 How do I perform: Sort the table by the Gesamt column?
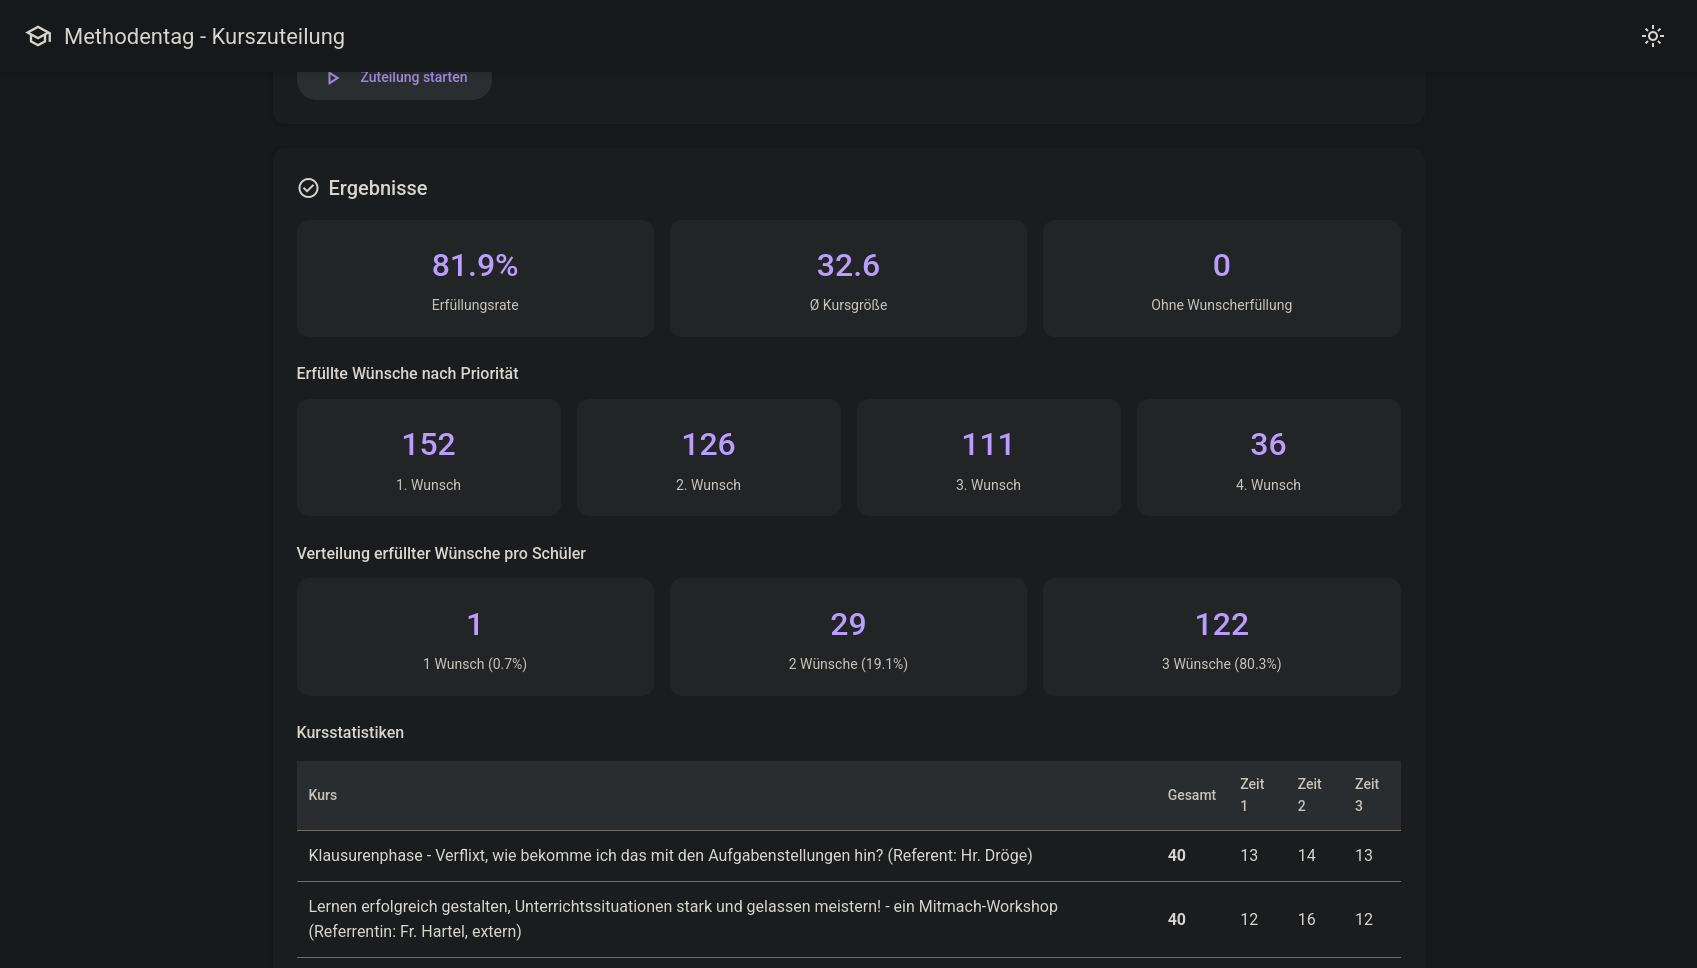tap(1192, 795)
